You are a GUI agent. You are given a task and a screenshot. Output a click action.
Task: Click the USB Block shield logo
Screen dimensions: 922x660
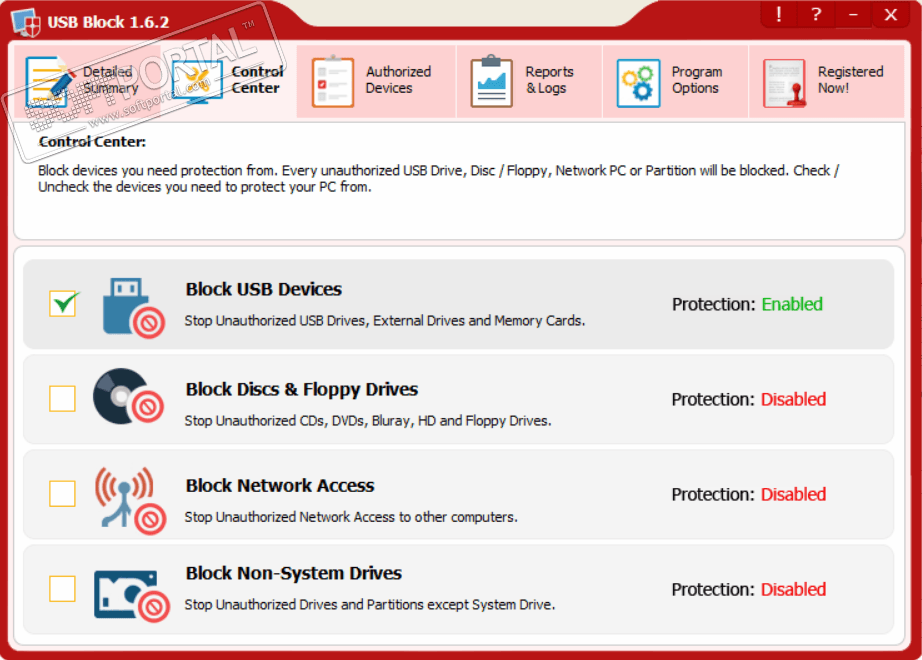[x=26, y=22]
